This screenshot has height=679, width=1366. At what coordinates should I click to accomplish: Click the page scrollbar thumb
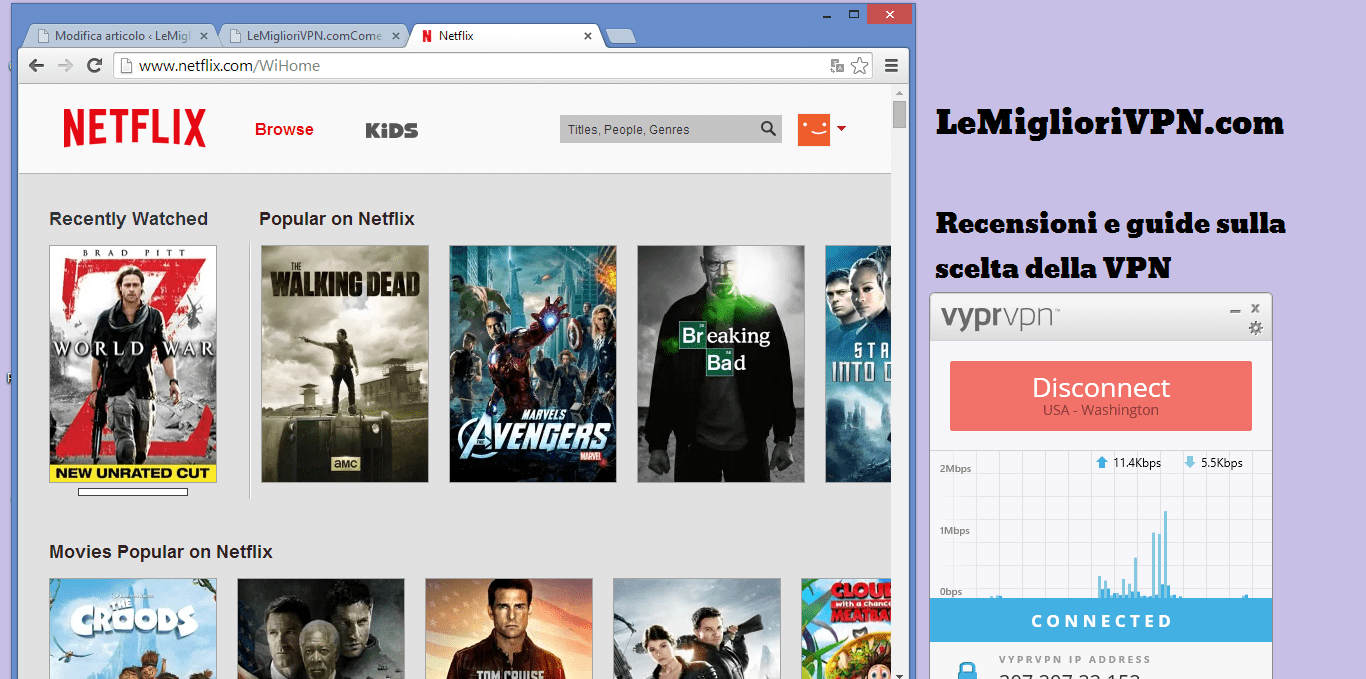pos(900,113)
